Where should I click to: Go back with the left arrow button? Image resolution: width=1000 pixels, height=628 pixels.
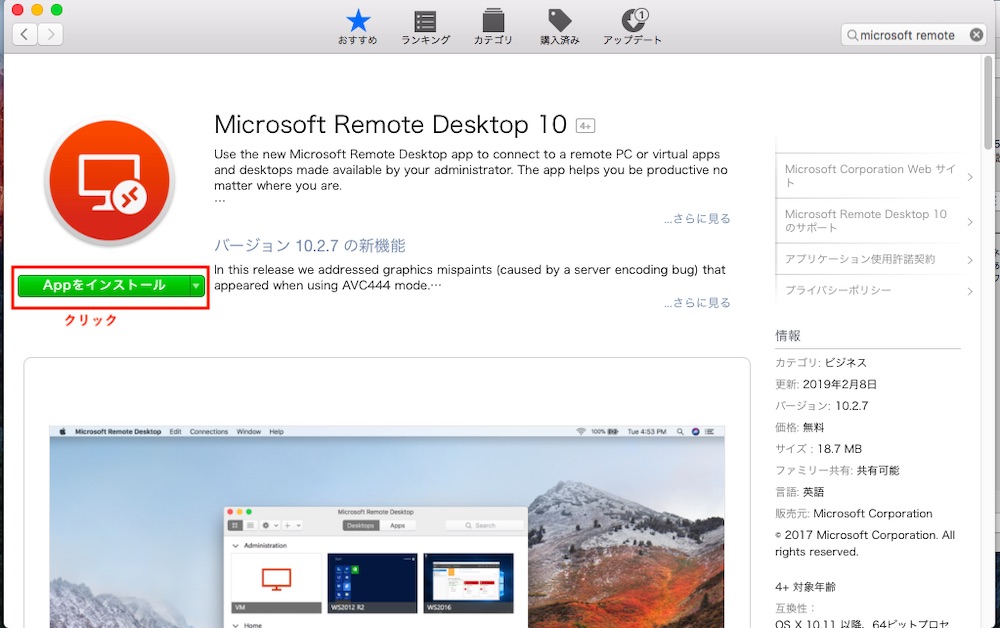[25, 34]
